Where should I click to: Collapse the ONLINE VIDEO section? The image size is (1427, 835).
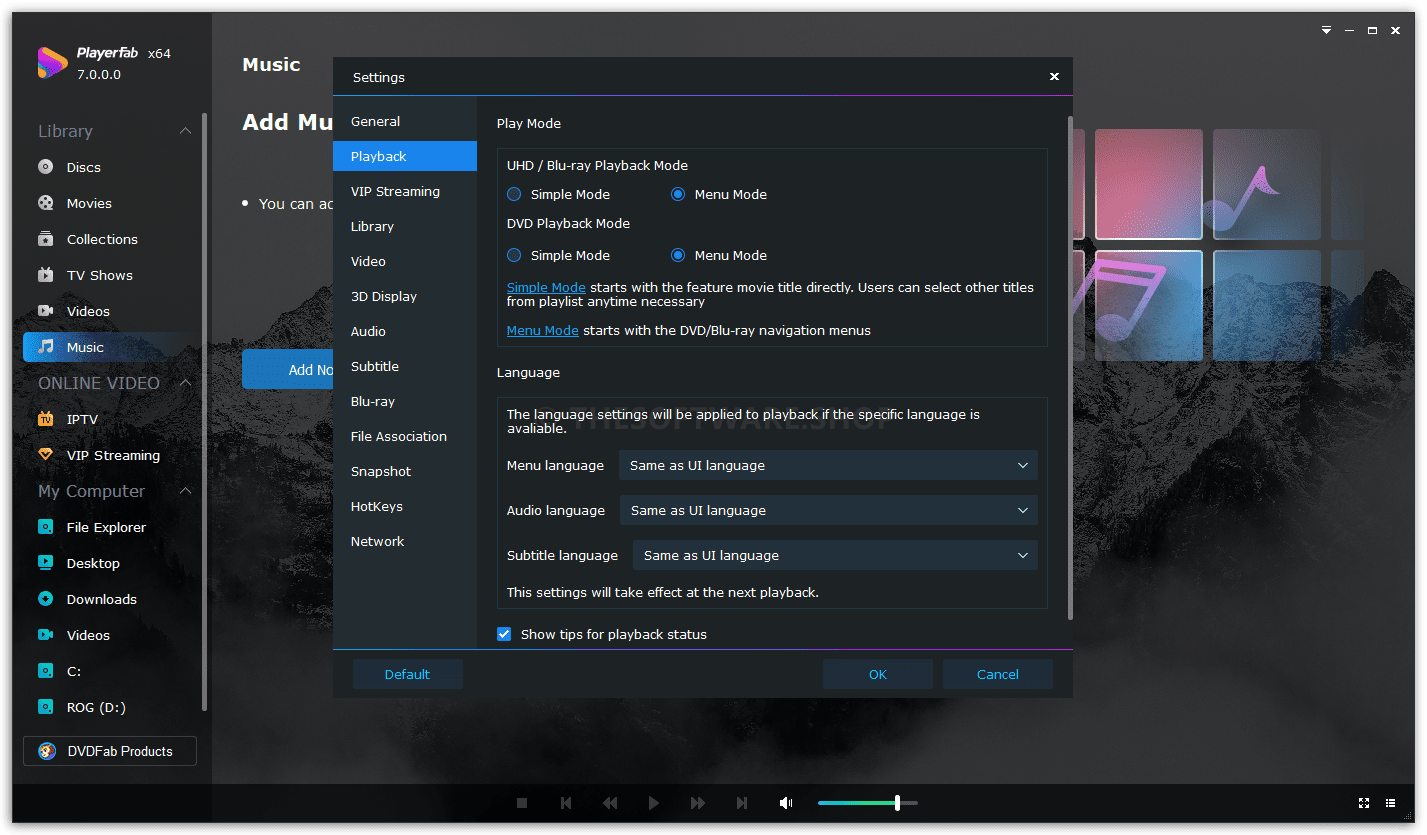pos(185,383)
